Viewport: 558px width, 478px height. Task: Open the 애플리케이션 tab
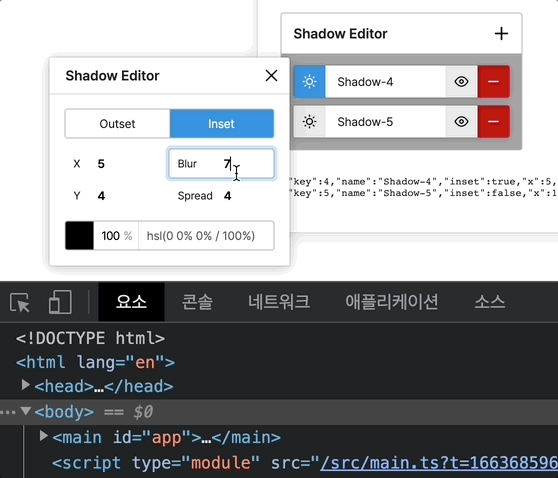(x=391, y=302)
